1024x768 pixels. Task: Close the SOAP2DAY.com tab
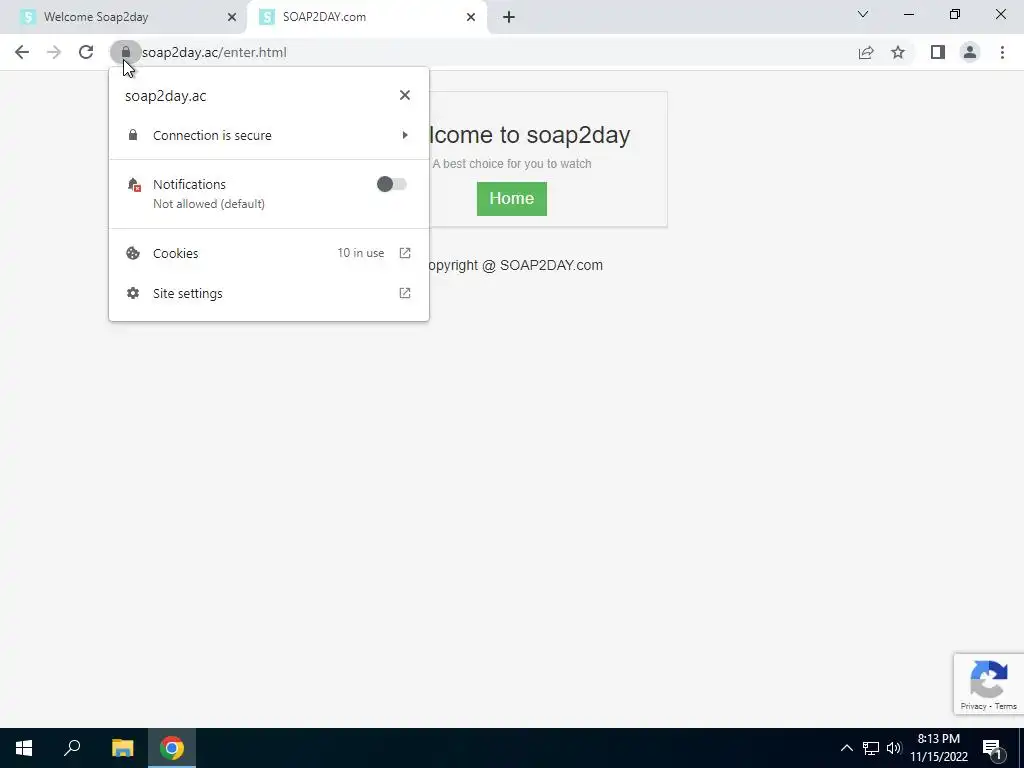[x=471, y=17]
